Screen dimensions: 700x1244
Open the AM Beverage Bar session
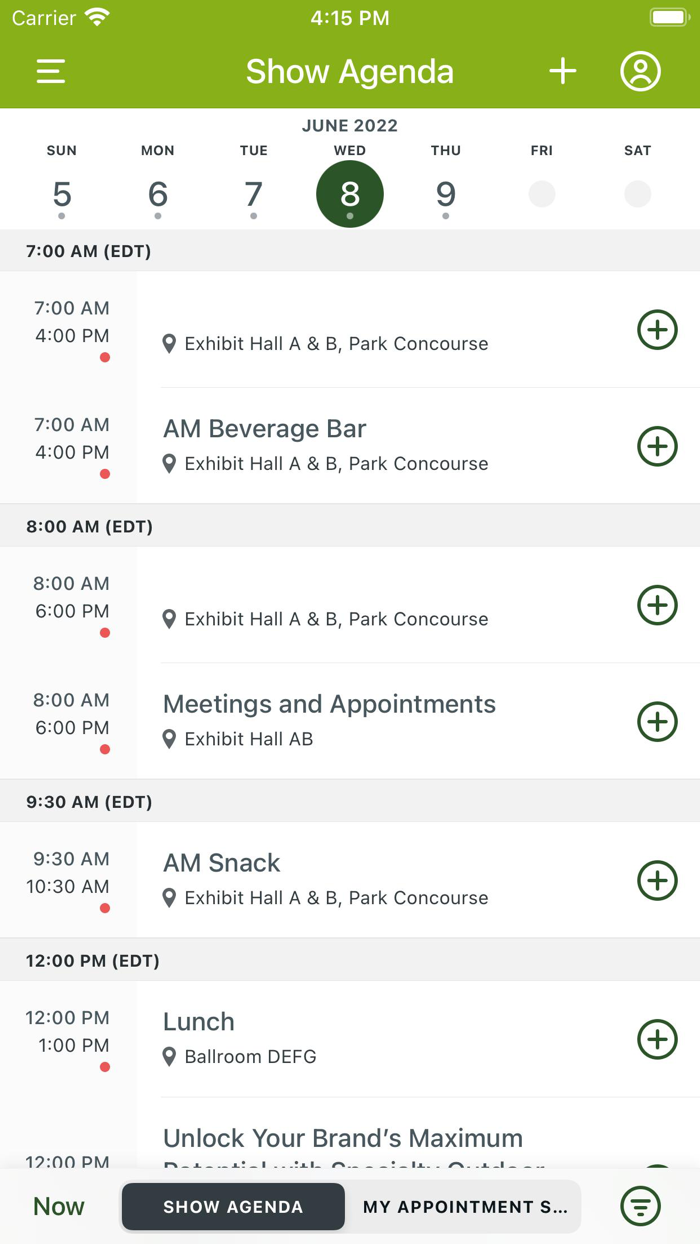[265, 429]
